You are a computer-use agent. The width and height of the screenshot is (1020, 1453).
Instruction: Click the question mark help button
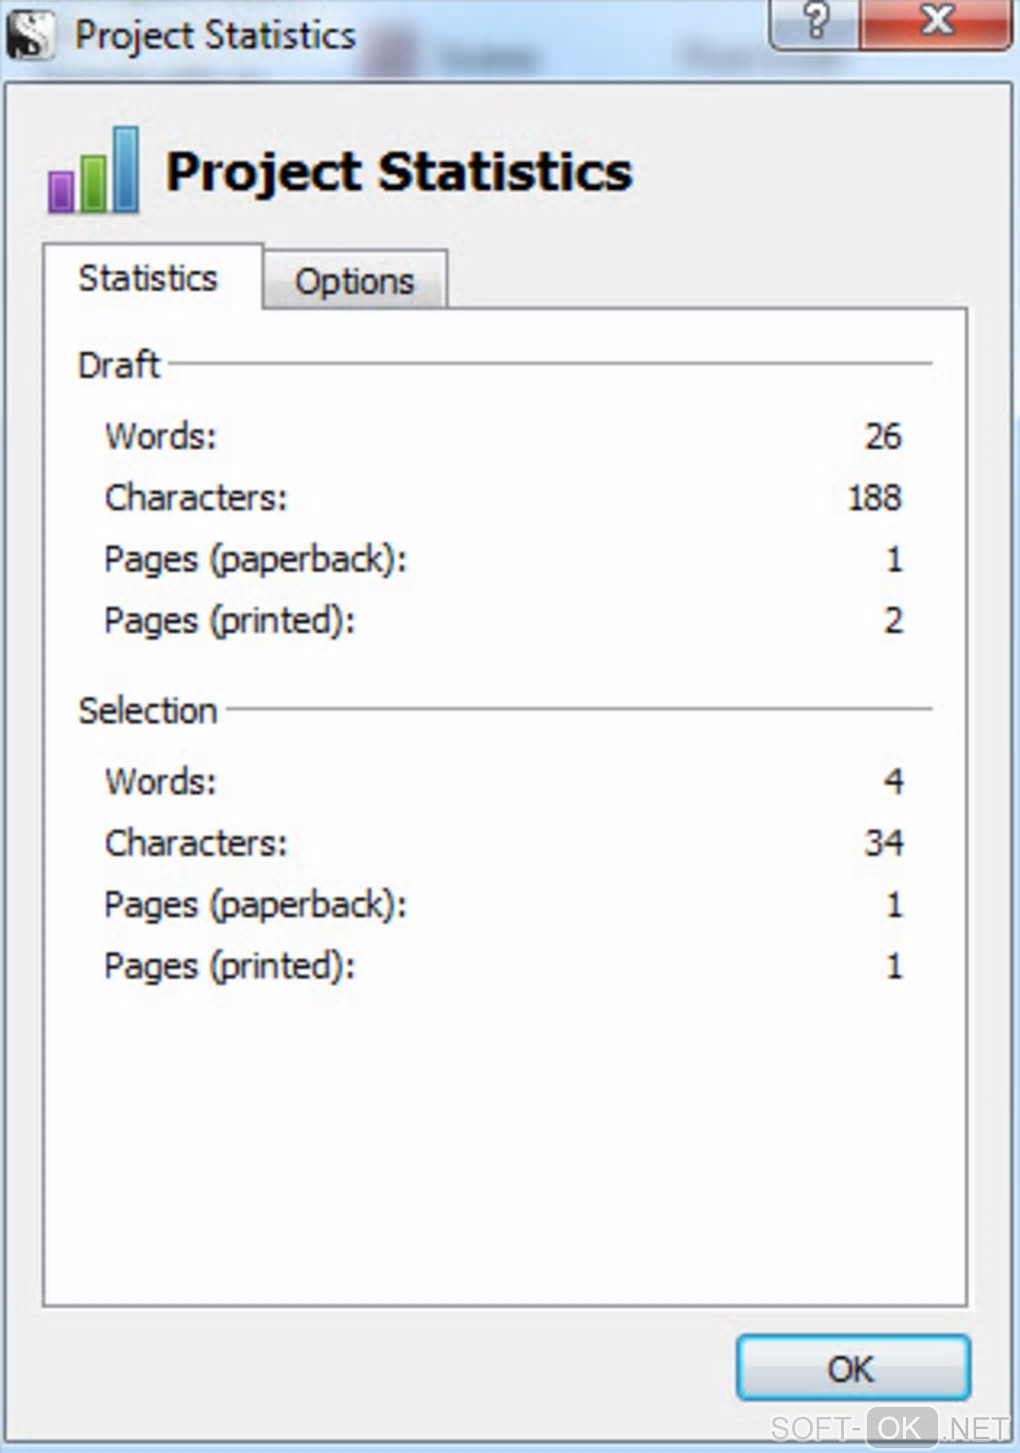click(x=815, y=22)
